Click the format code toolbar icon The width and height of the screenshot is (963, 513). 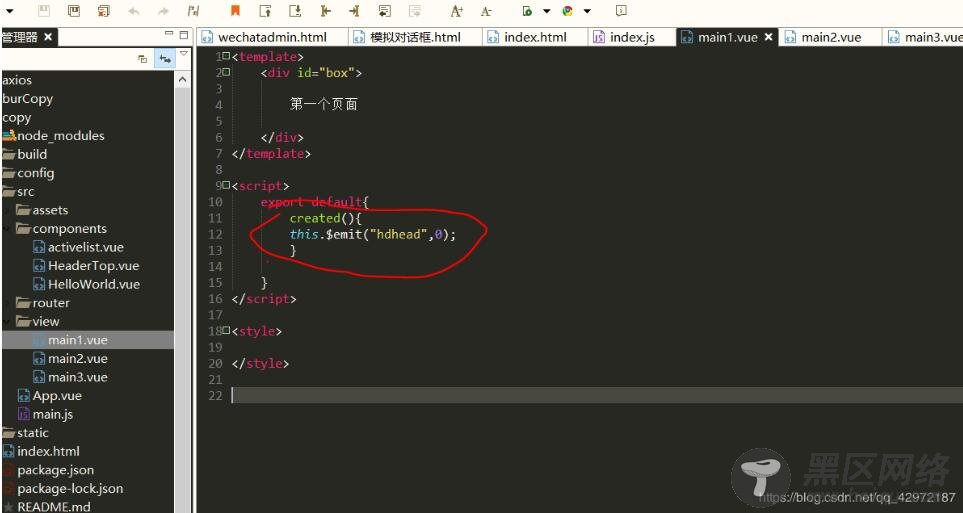[193, 10]
